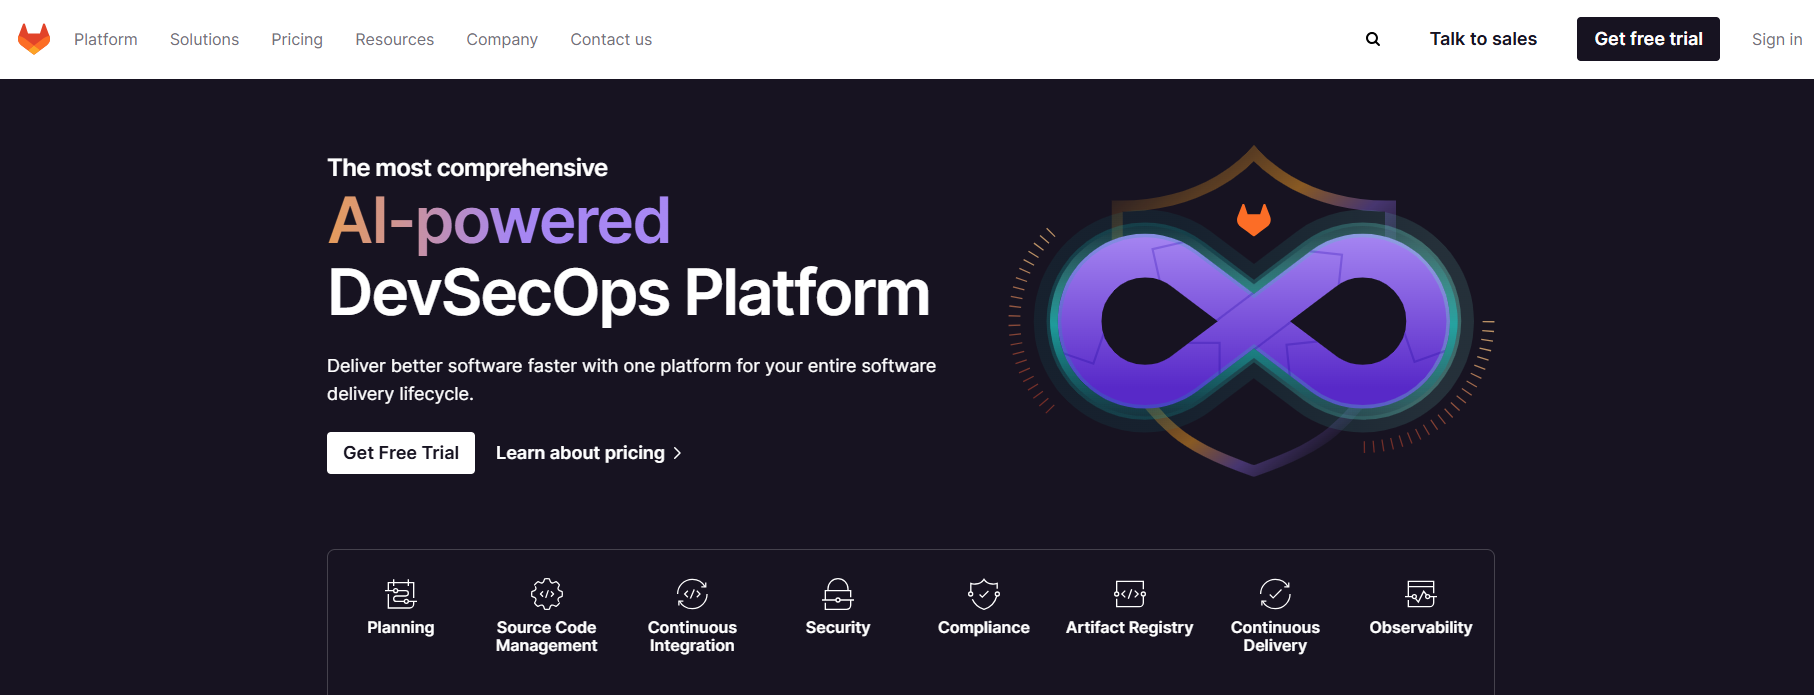The height and width of the screenshot is (695, 1814).
Task: Select the Security tab label
Action: 838,627
